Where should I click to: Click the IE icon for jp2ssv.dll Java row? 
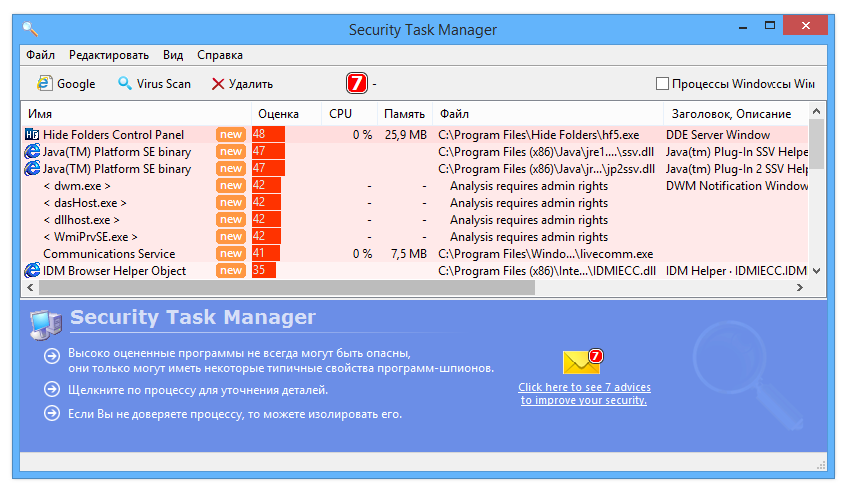point(32,168)
